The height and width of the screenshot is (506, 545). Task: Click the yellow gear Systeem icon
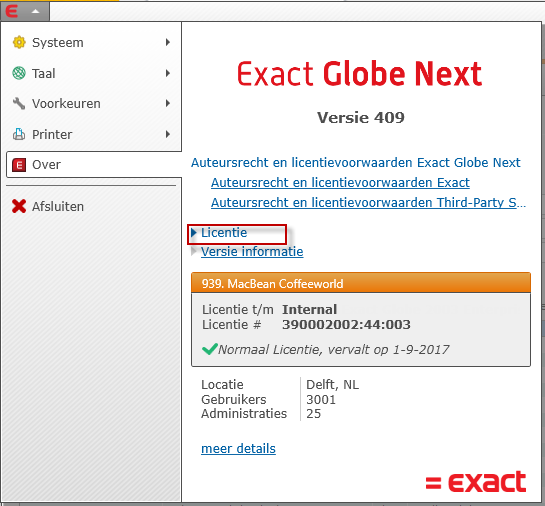point(19,42)
